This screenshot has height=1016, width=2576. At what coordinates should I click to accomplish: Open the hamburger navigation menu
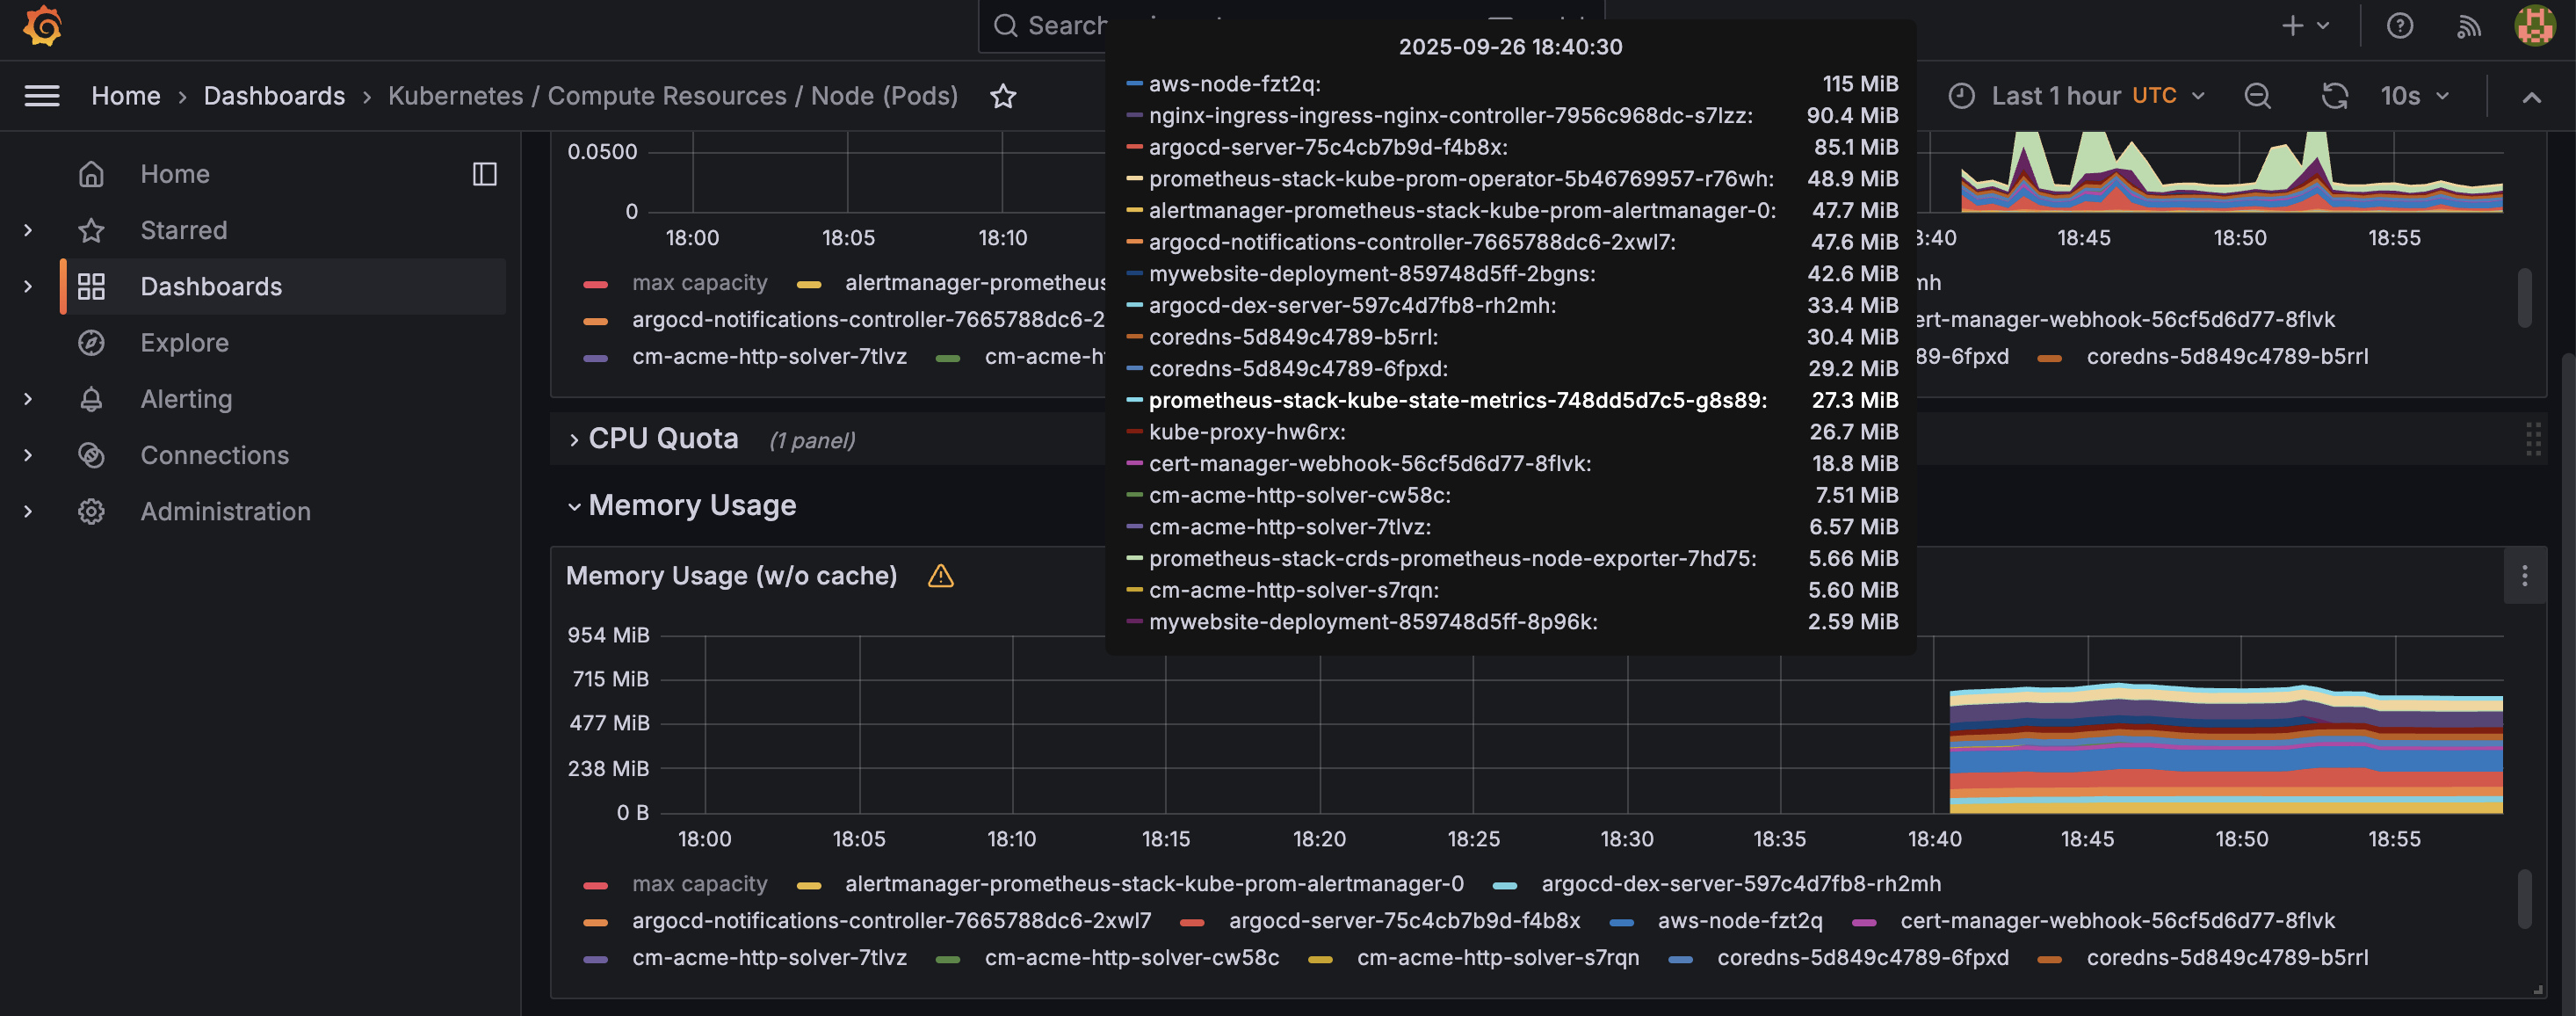coord(42,96)
